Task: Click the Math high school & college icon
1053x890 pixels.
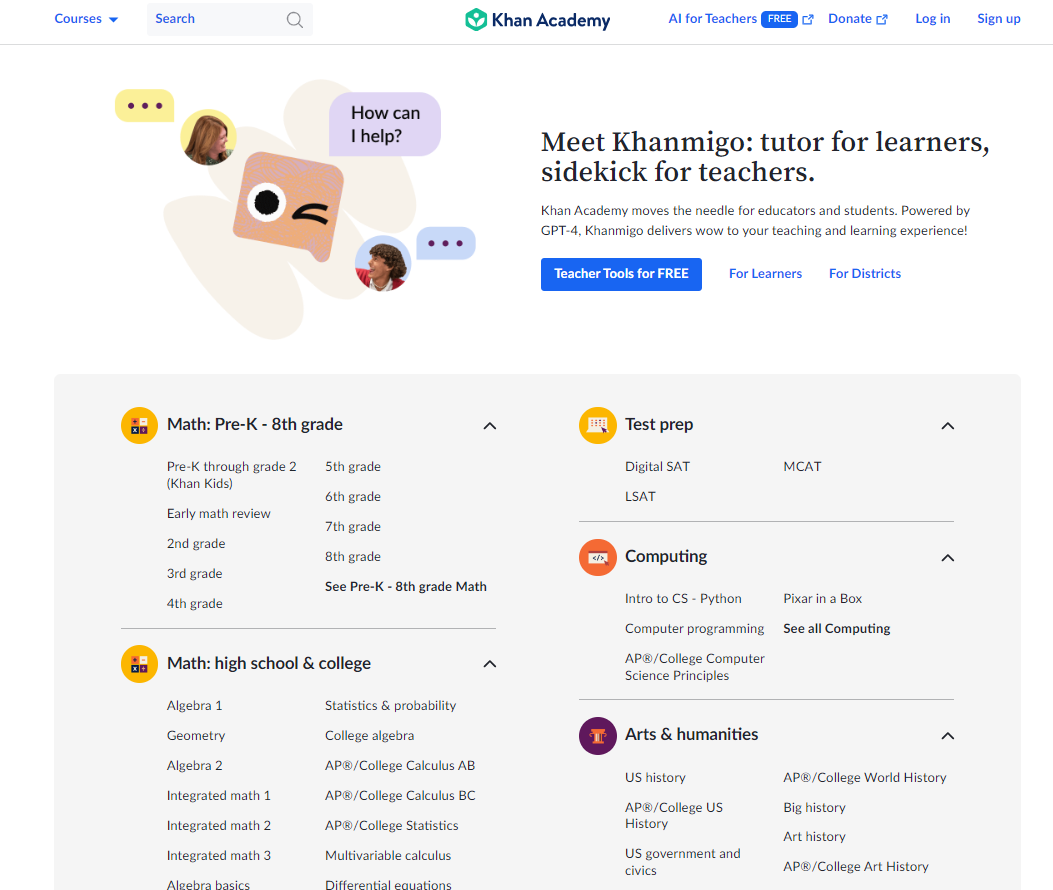Action: pos(139,664)
